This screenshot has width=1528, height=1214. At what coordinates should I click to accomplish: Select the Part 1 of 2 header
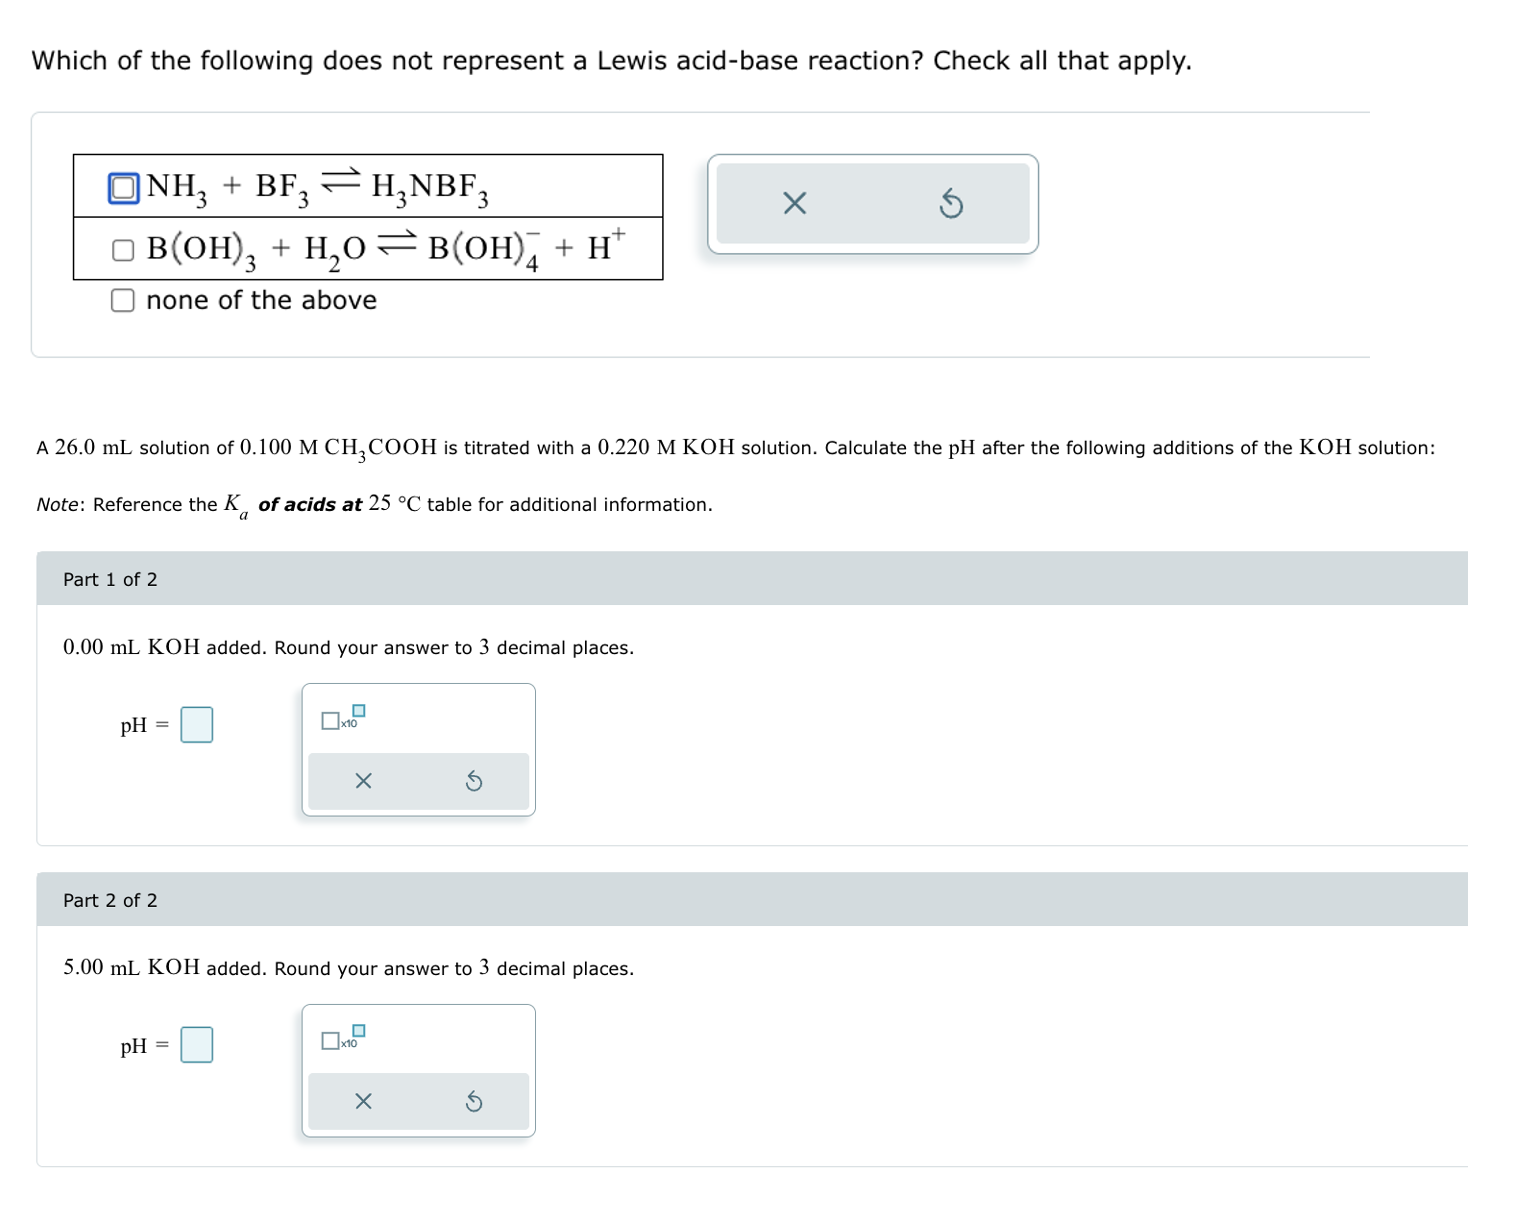coord(110,578)
